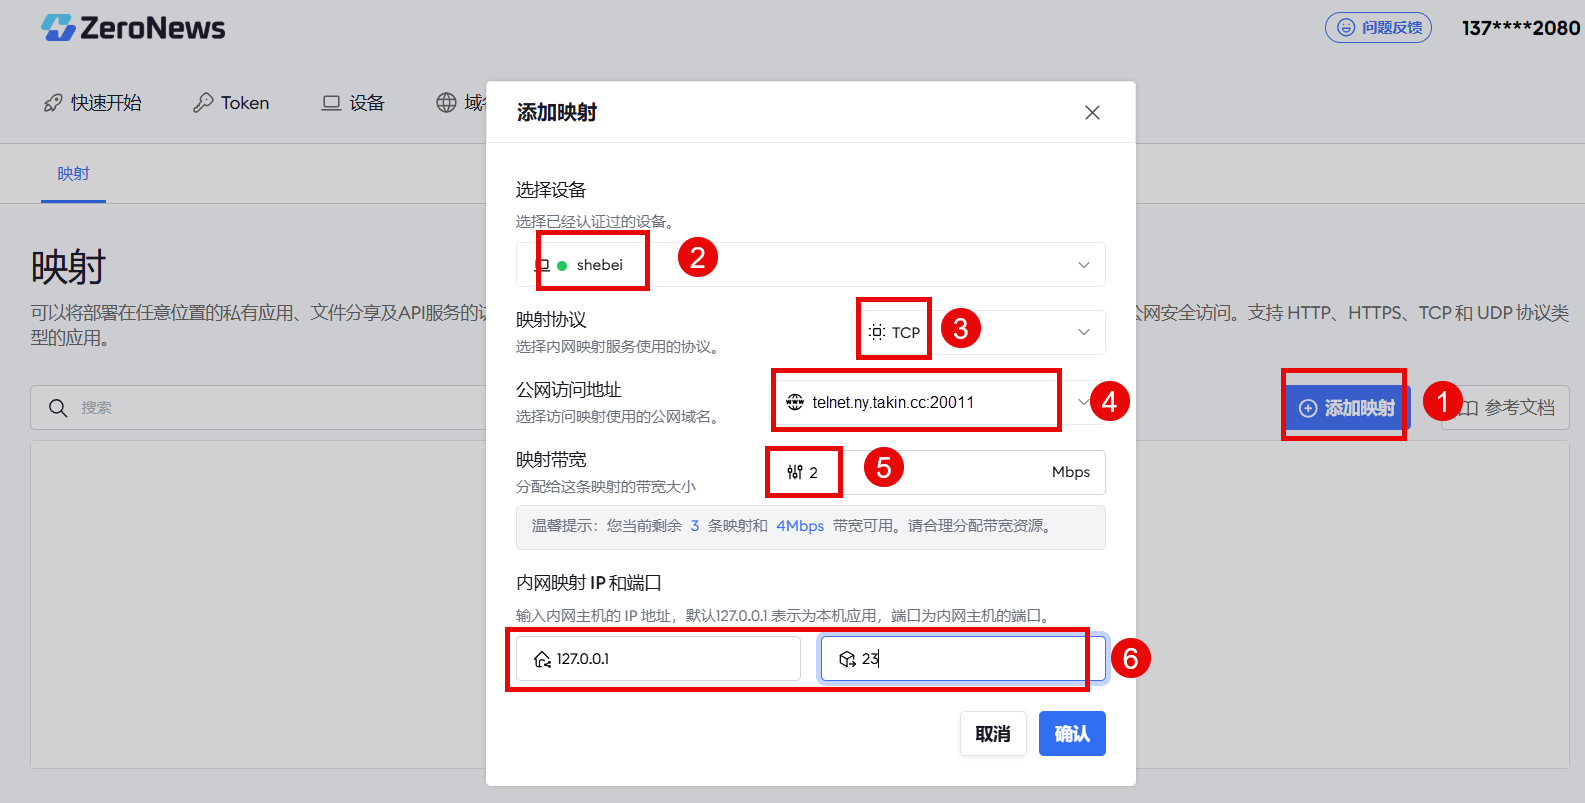Click the globe icon in the nav bar
The image size is (1585, 803).
click(446, 103)
